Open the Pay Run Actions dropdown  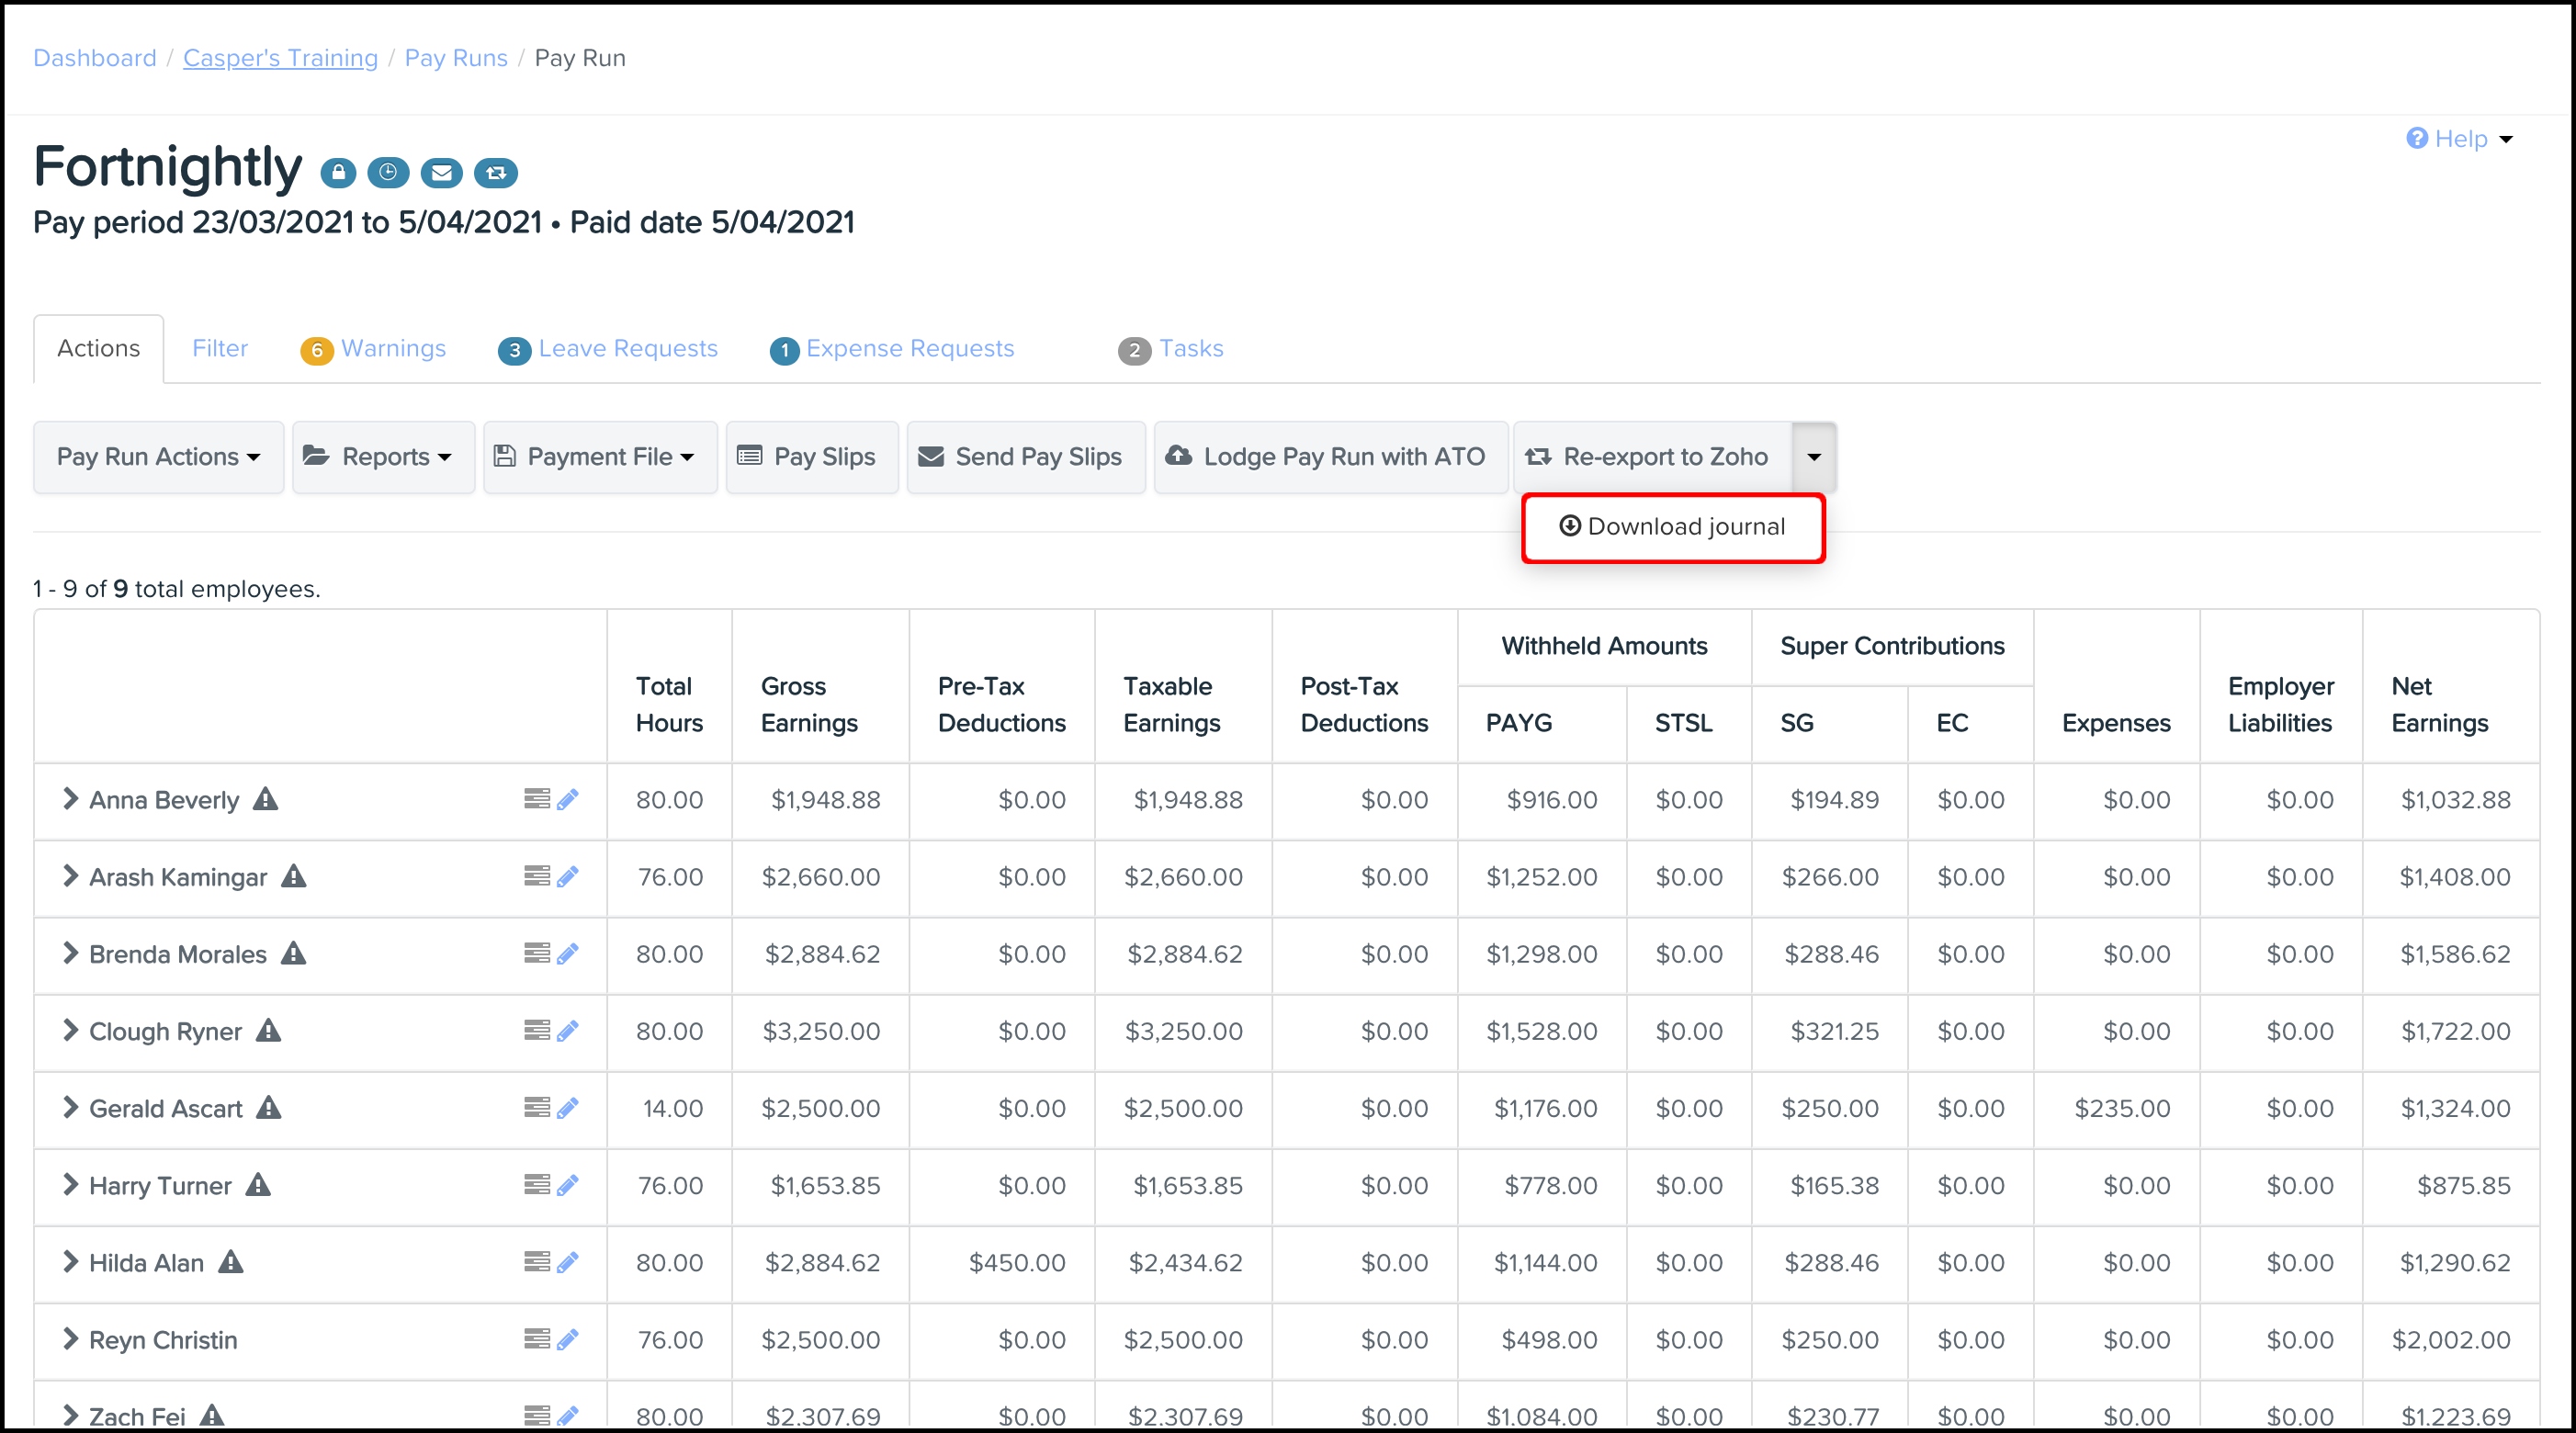159,457
